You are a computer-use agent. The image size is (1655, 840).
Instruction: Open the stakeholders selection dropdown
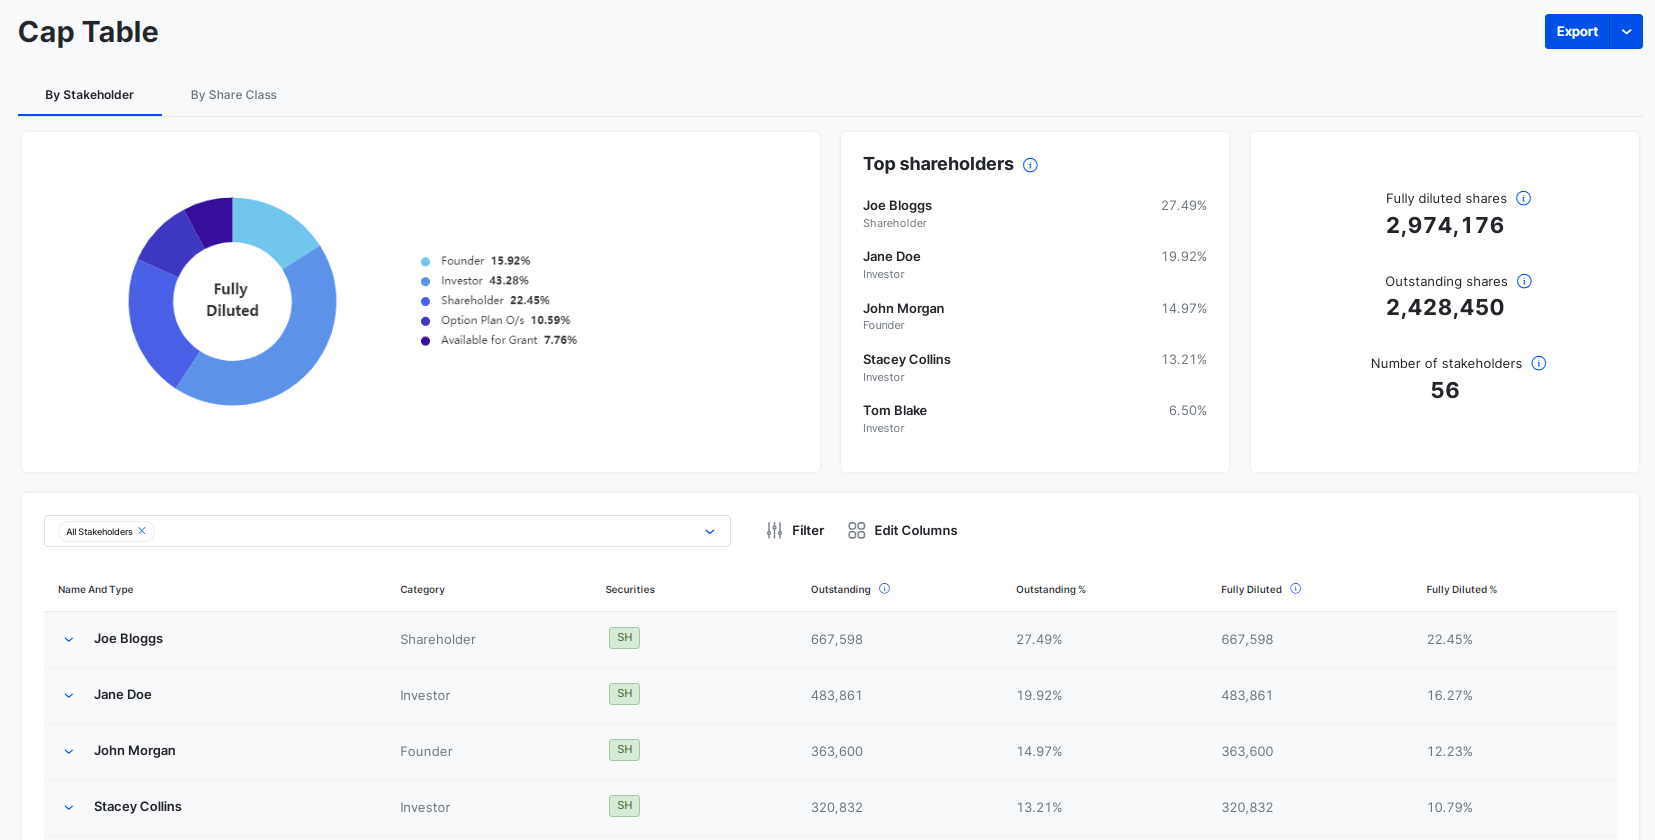click(x=709, y=532)
